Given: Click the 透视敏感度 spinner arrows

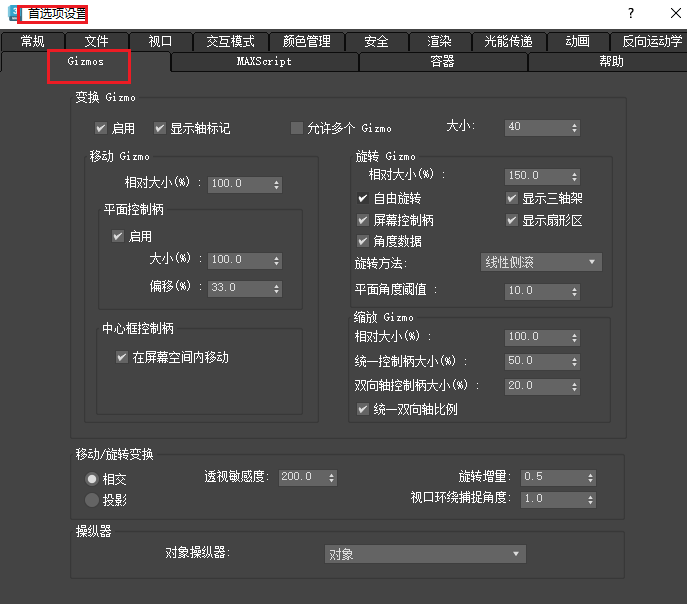Looking at the screenshot, I should pyautogui.click(x=332, y=477).
